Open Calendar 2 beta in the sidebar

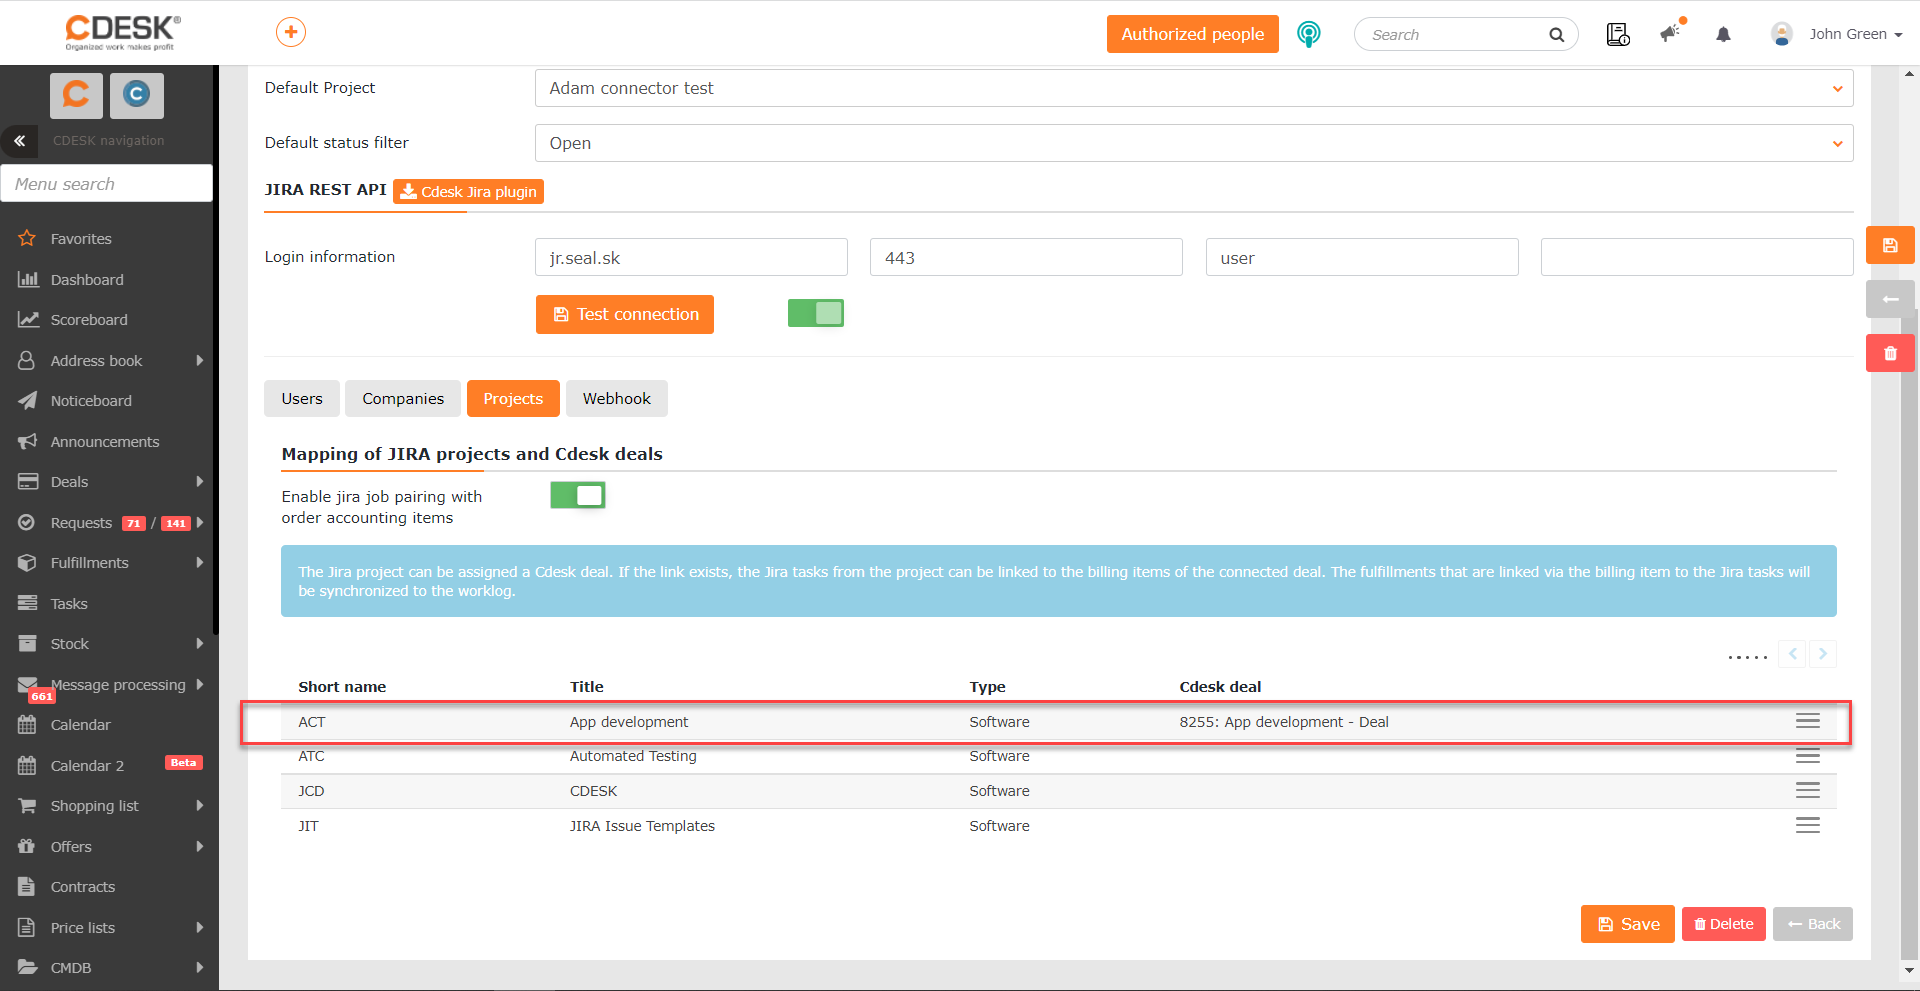(87, 766)
